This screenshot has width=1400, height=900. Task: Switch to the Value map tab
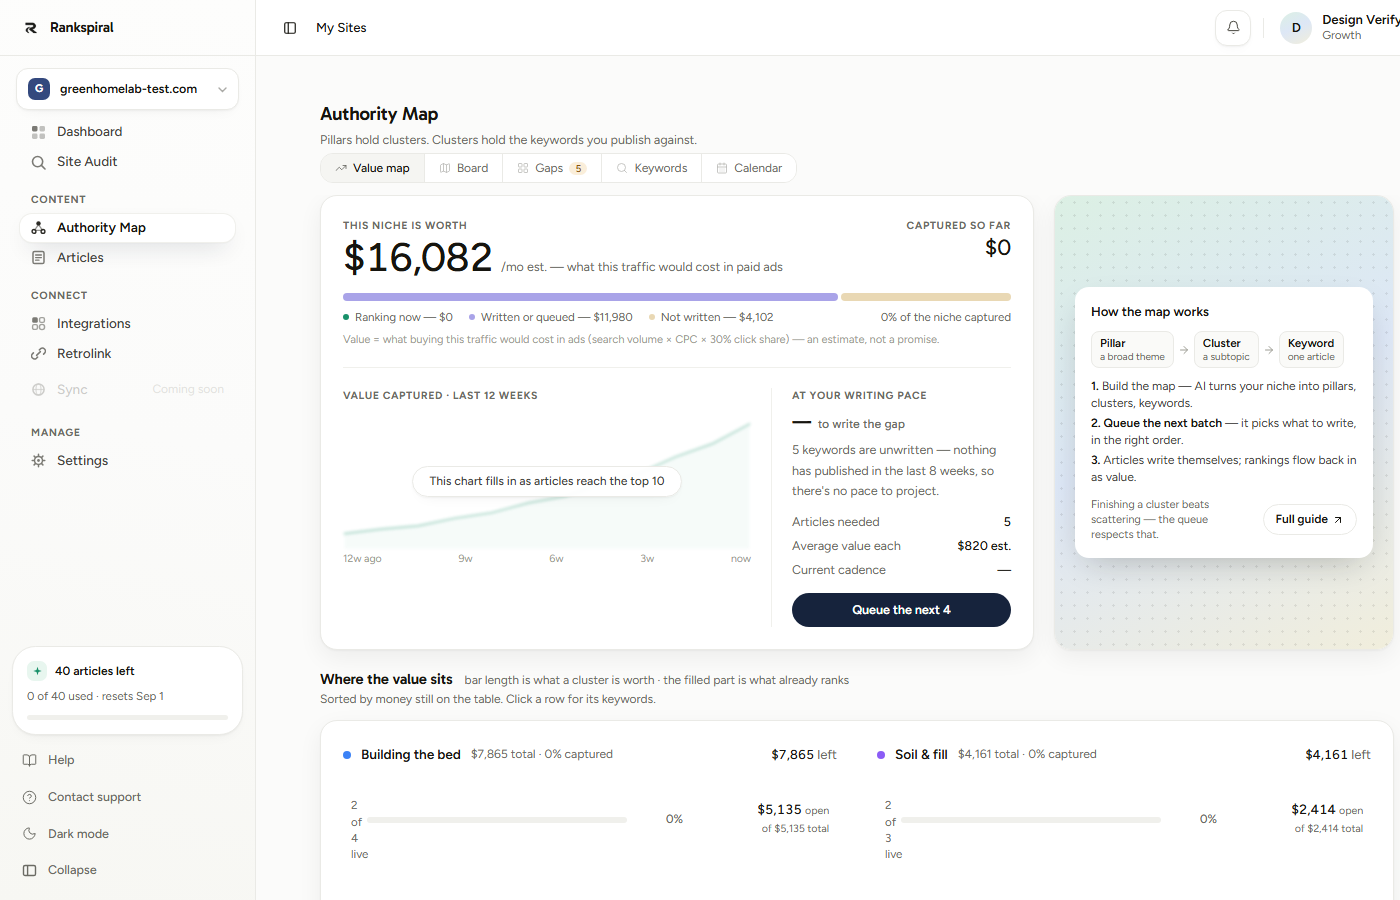(x=373, y=168)
